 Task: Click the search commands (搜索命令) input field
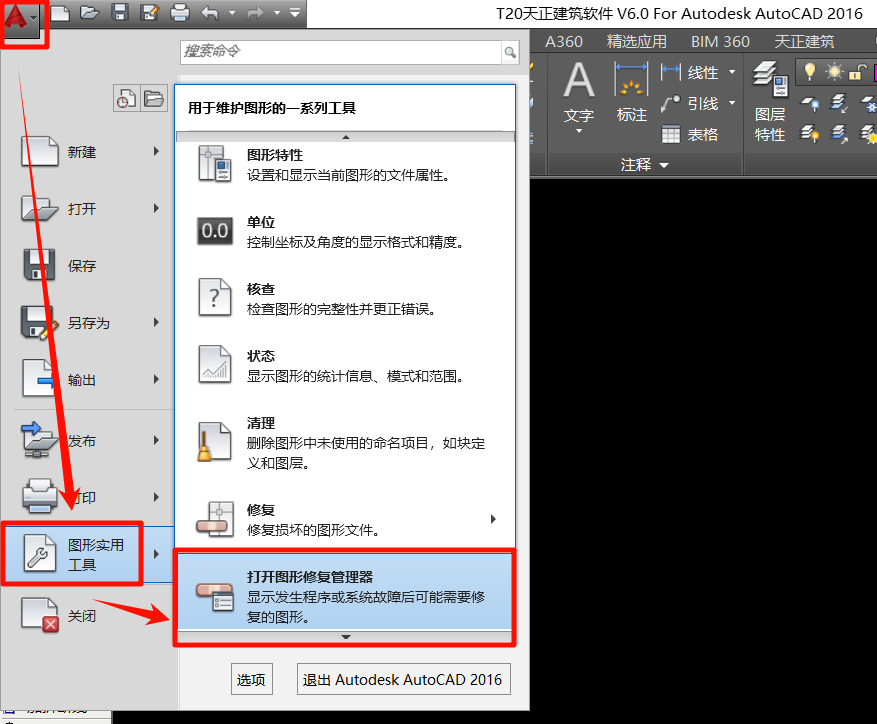coord(340,51)
